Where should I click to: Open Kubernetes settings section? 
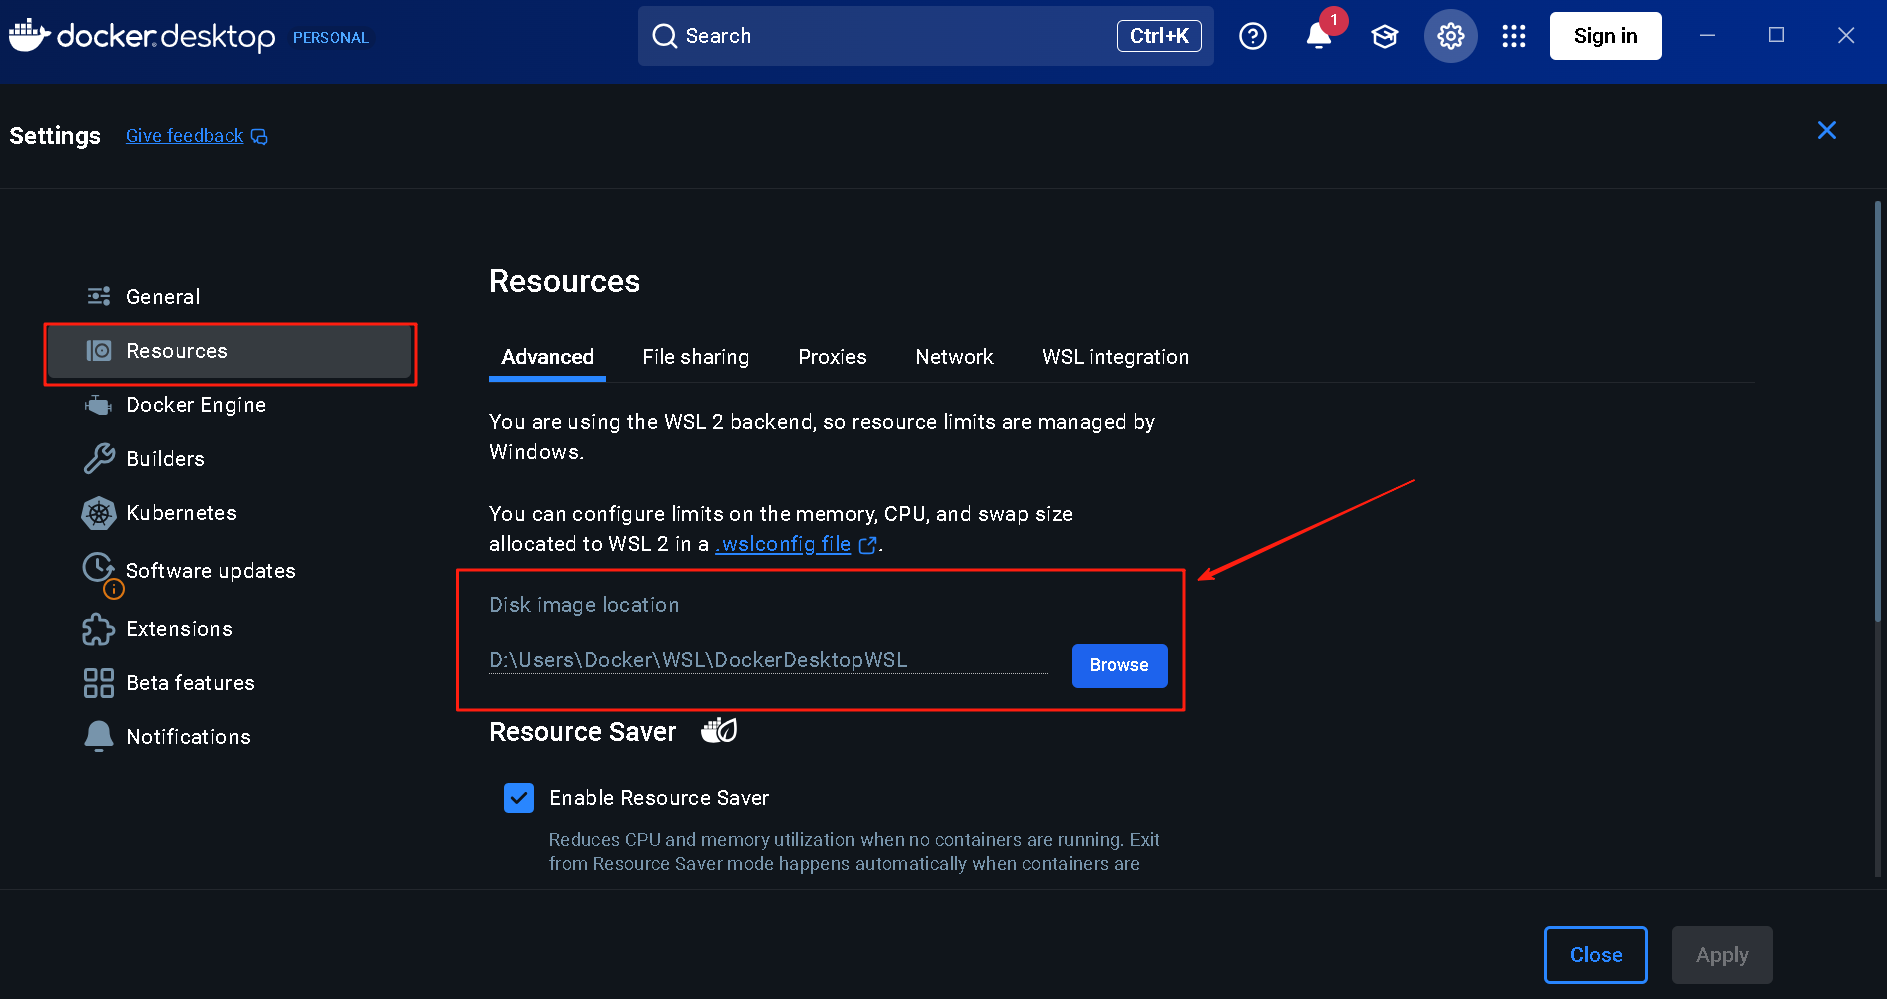pyautogui.click(x=230, y=513)
